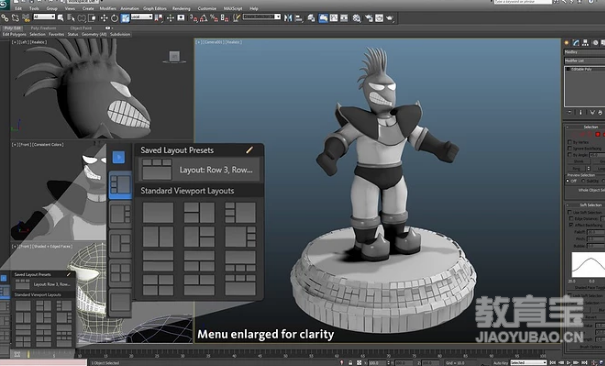Select the Off preview selection radio

pyautogui.click(x=568, y=181)
